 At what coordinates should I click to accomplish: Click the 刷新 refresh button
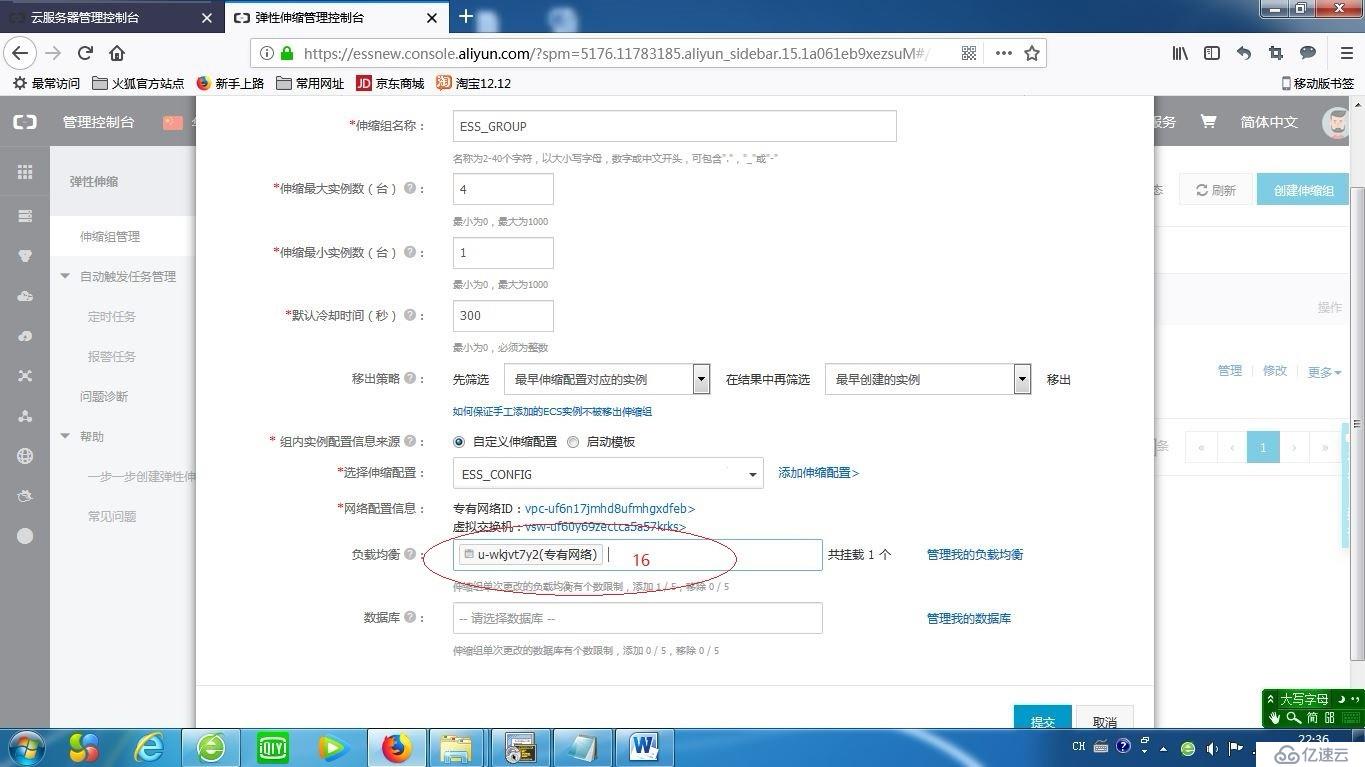pyautogui.click(x=1216, y=190)
